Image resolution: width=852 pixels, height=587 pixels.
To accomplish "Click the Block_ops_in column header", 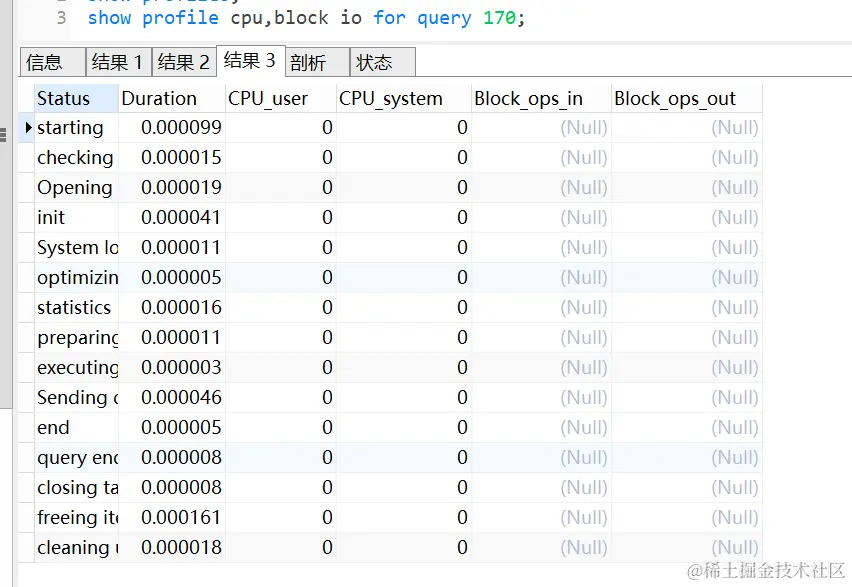I will pyautogui.click(x=541, y=98).
